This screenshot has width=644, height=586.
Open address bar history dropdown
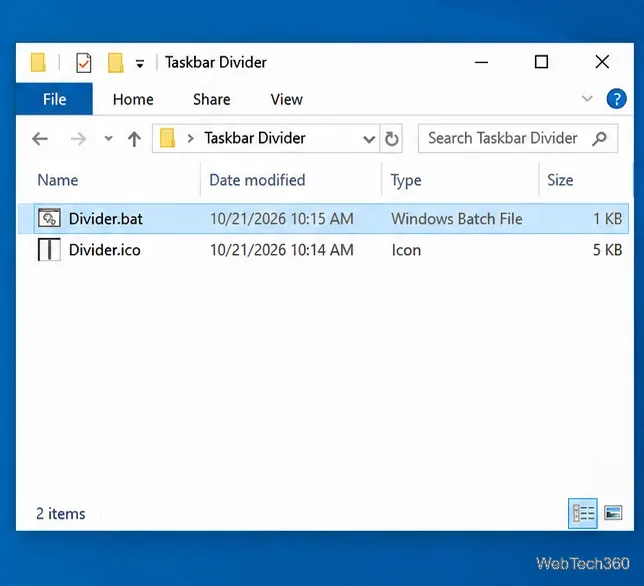point(369,139)
